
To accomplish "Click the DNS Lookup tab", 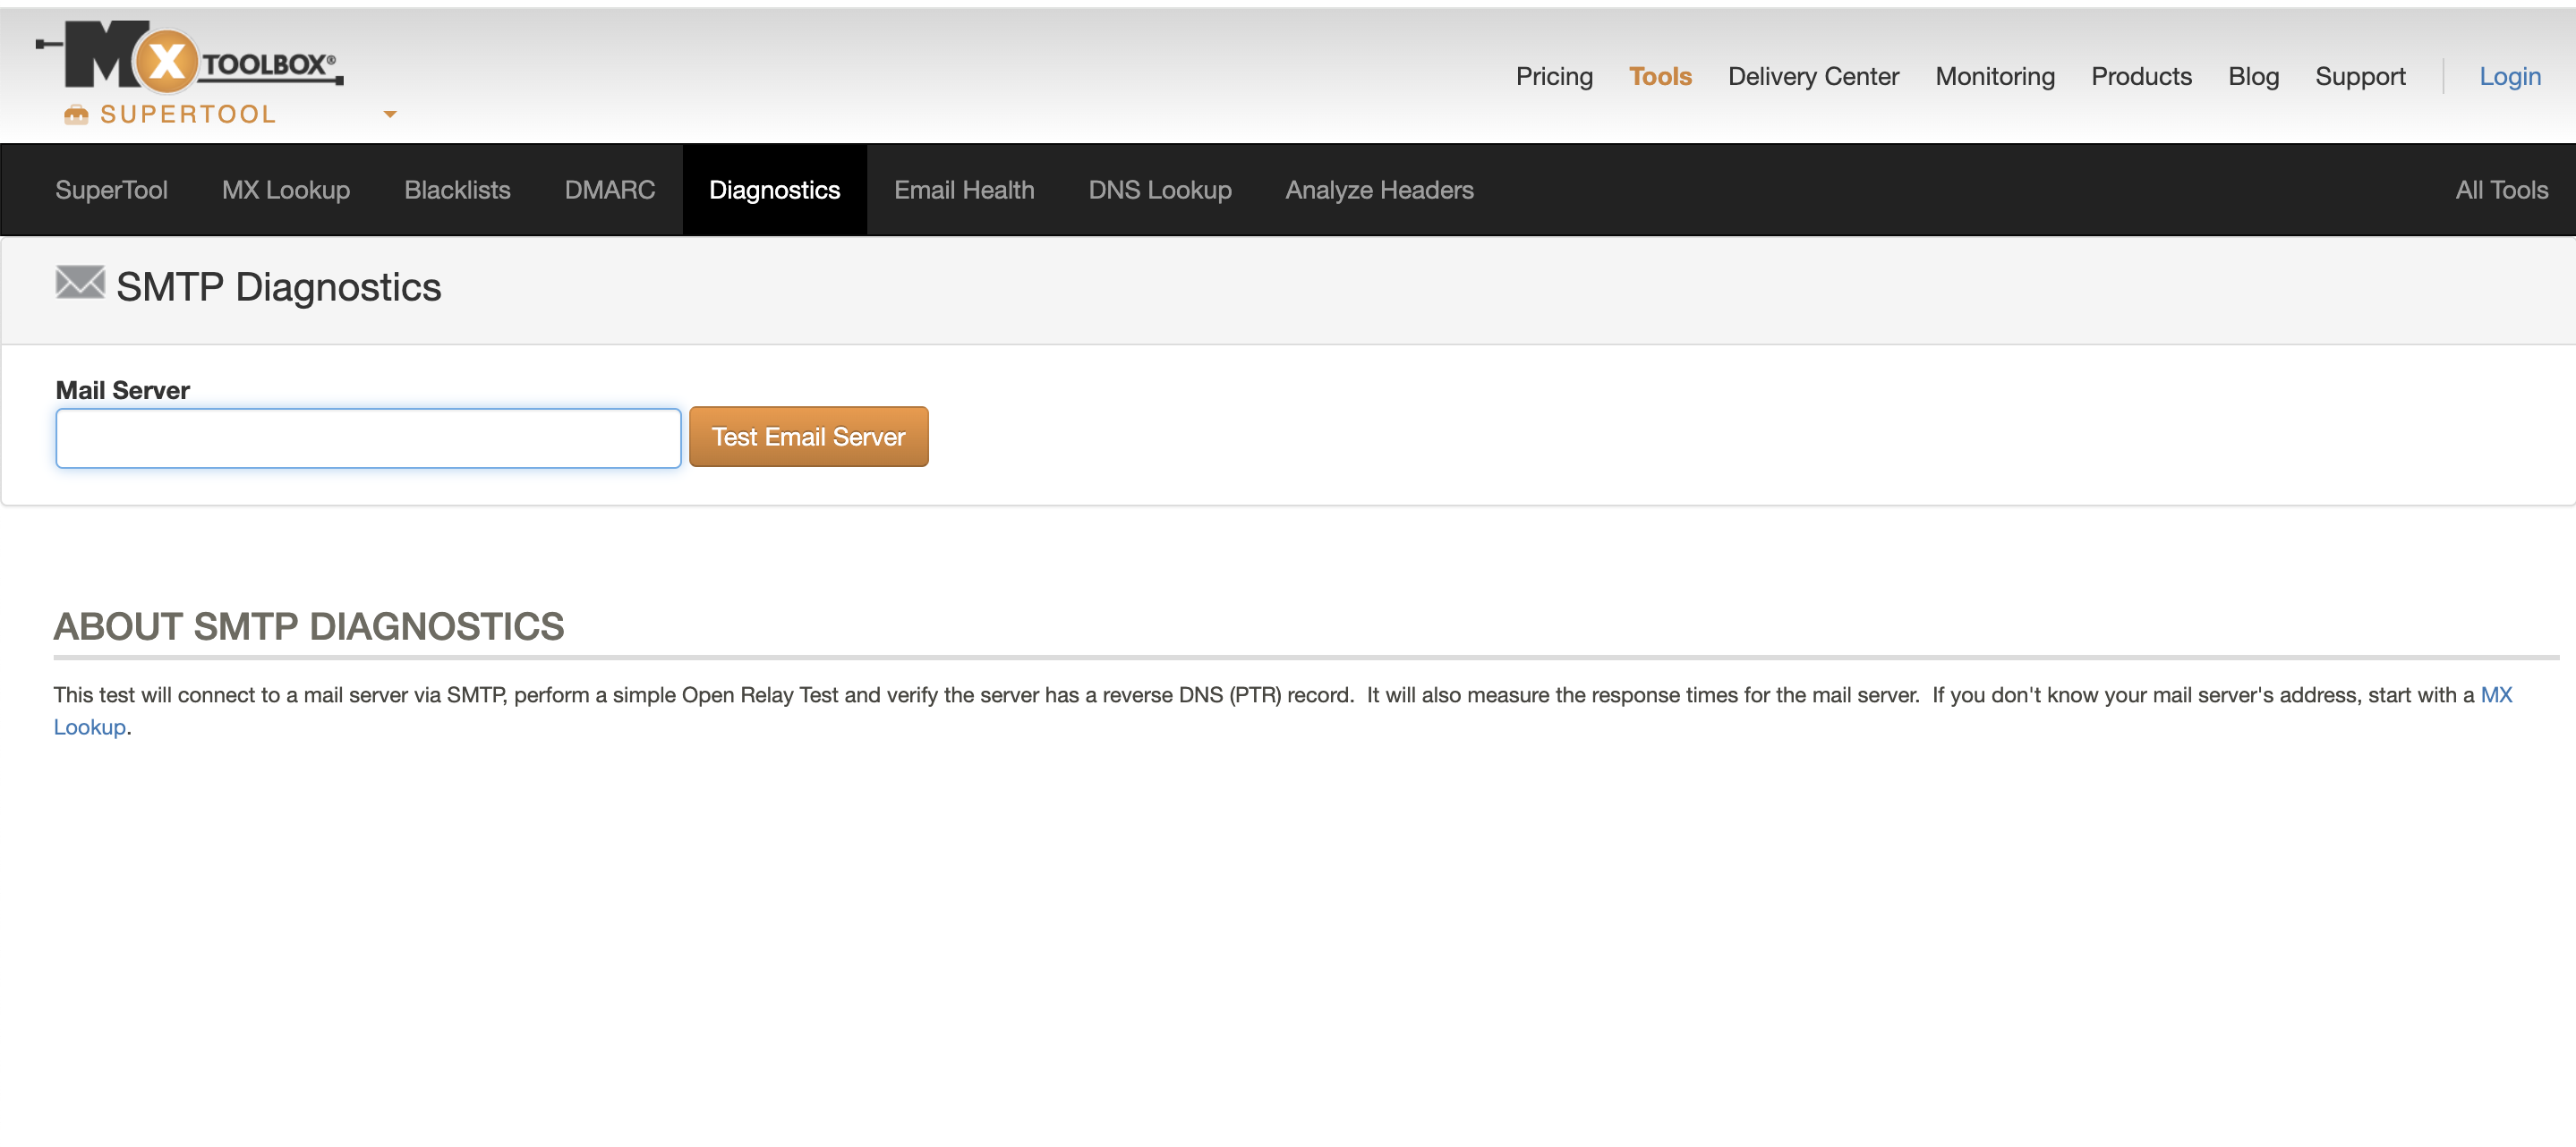I will click(1162, 187).
